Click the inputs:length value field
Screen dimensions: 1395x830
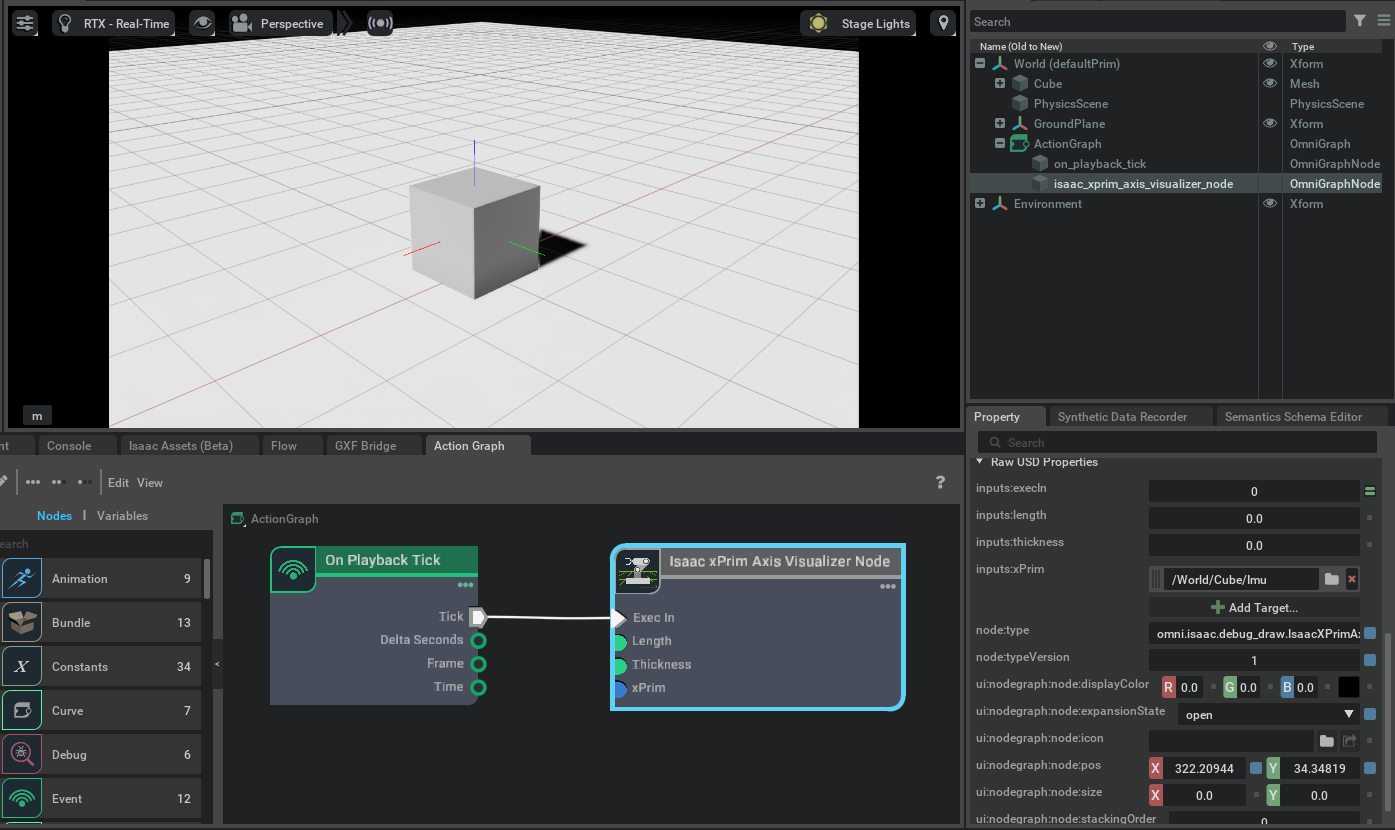coord(1254,519)
